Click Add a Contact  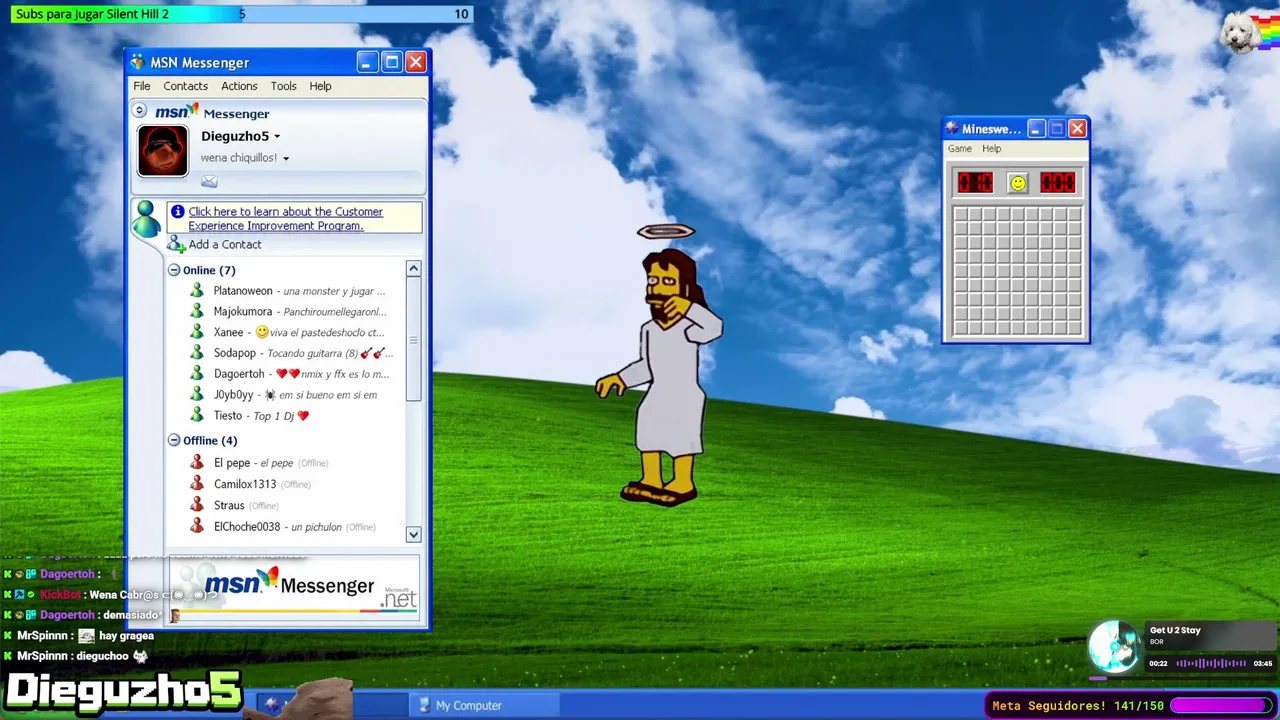click(225, 245)
